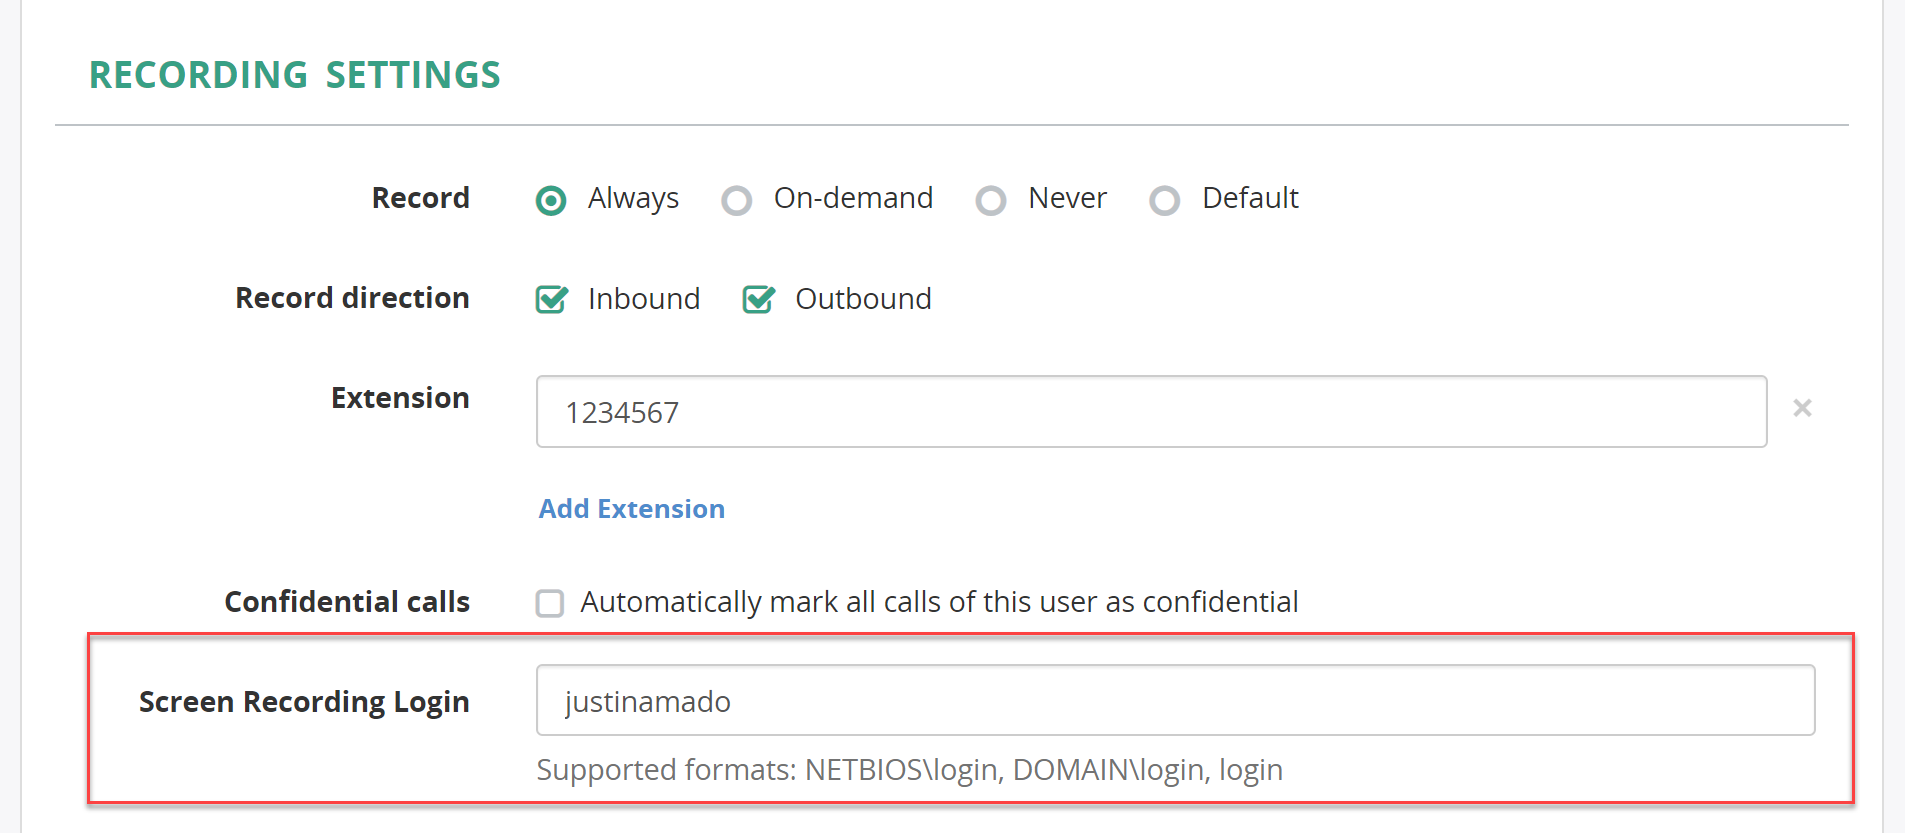The image size is (1905, 833).
Task: Click the Record direction label
Action: tap(352, 298)
